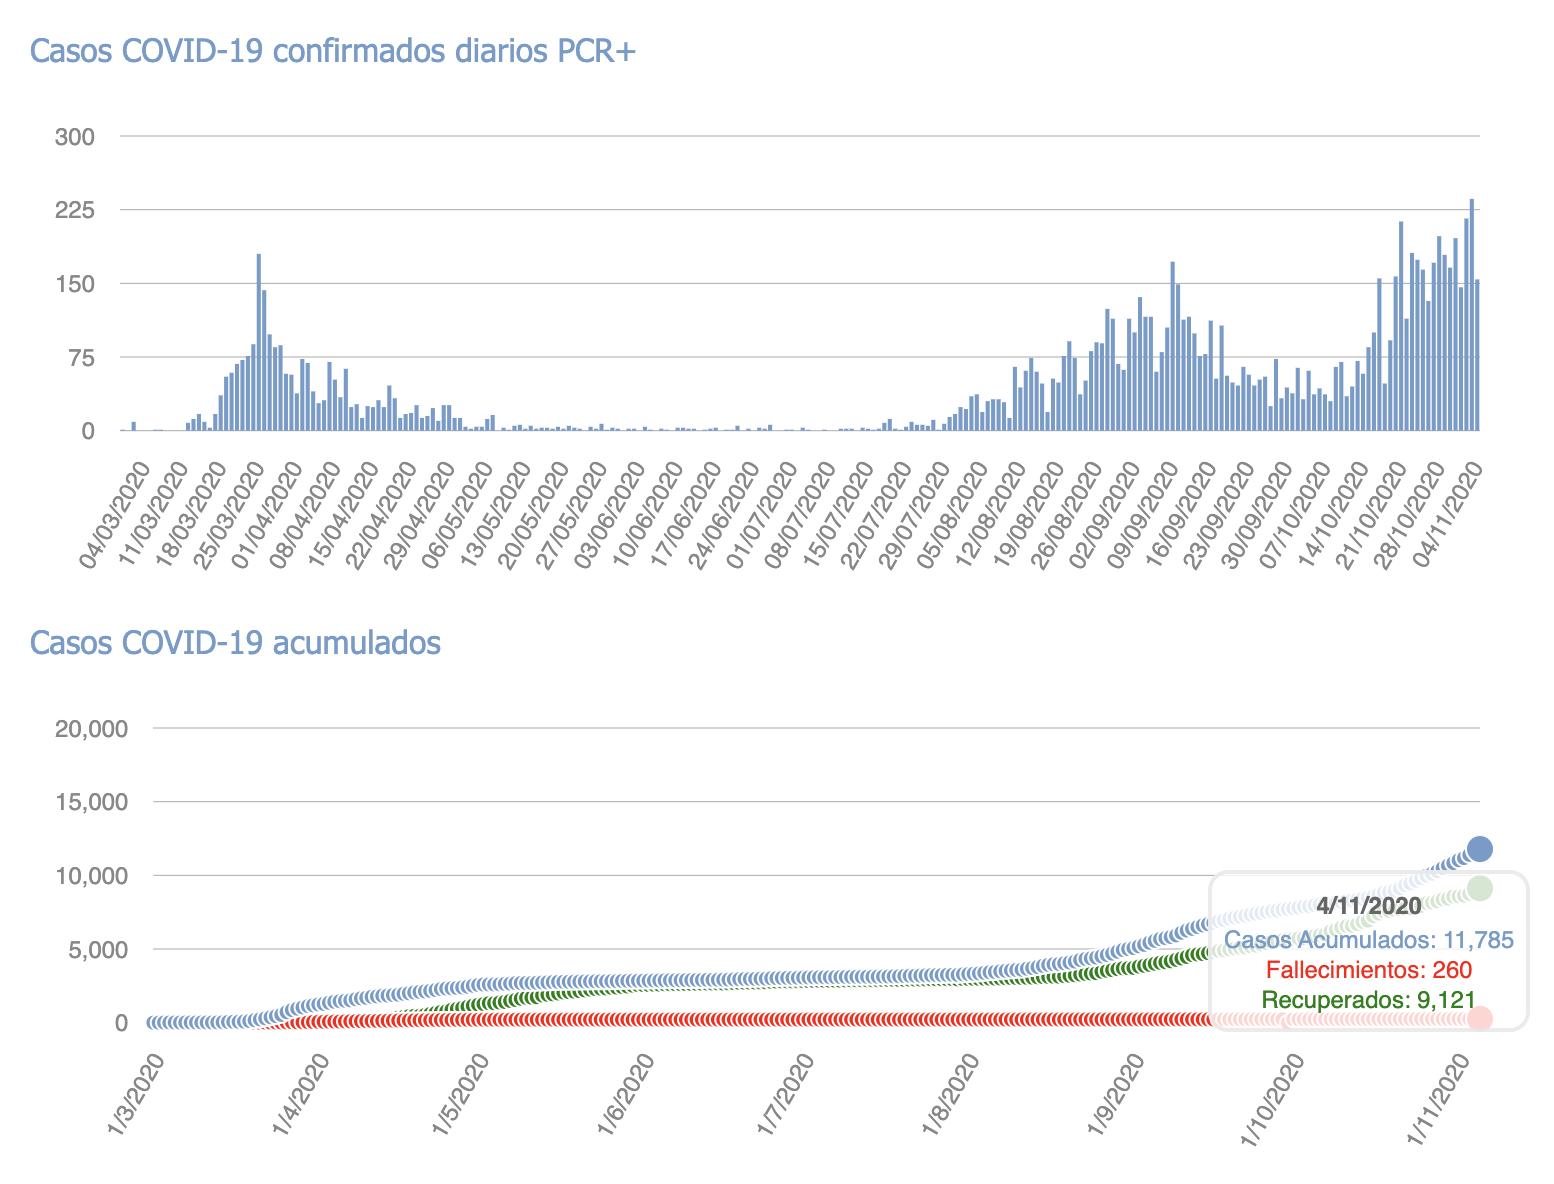Select the tallest bar in the daily cases chart
This screenshot has height=1184, width=1554.
point(1471,315)
